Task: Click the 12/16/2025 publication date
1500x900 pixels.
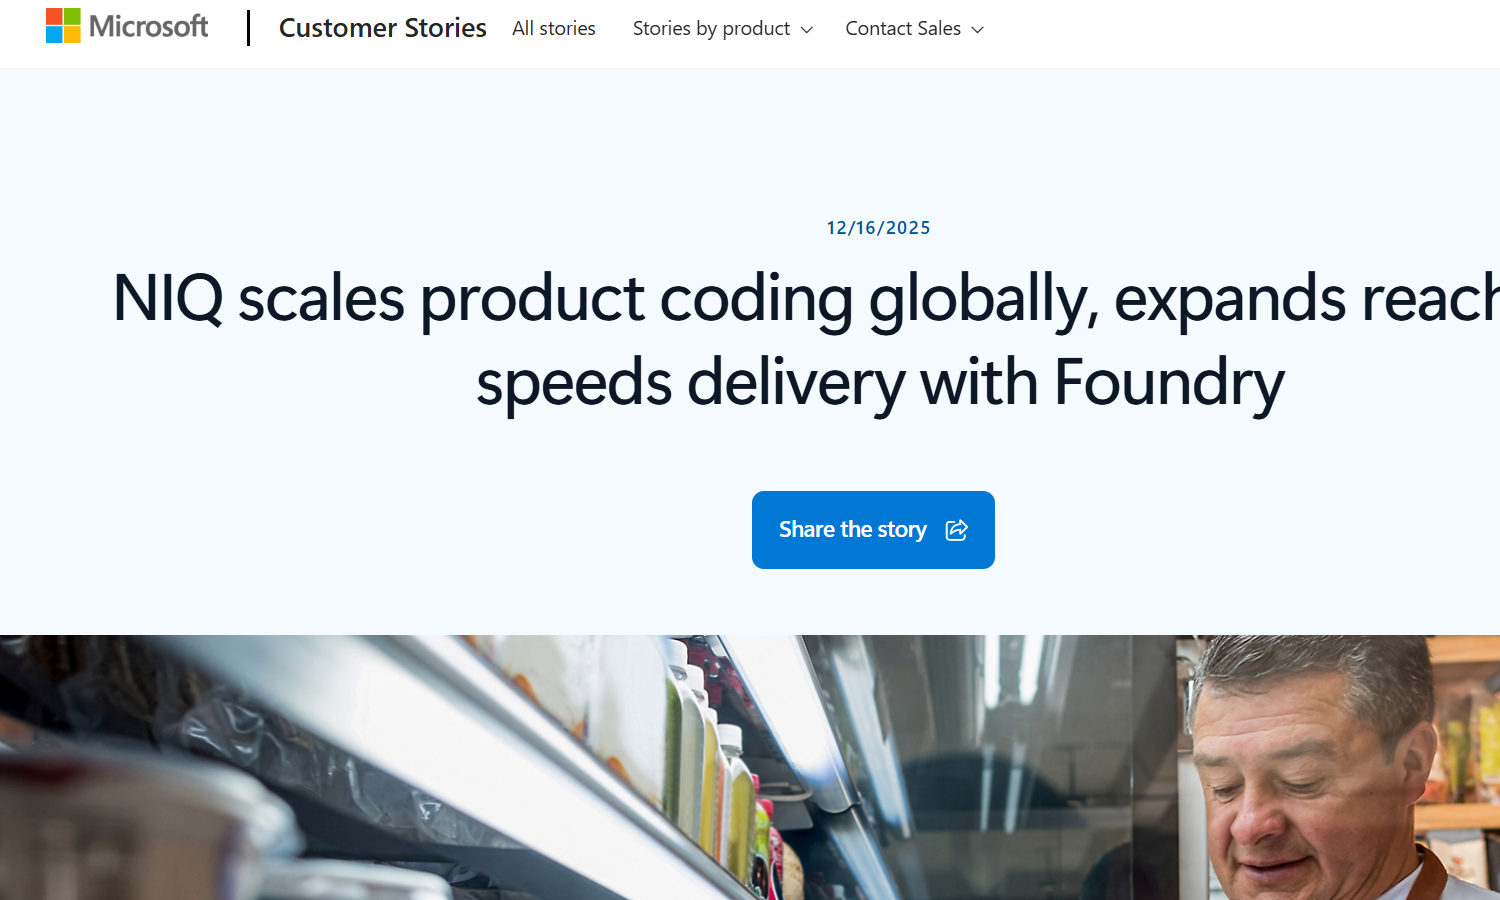Action: pyautogui.click(x=878, y=228)
